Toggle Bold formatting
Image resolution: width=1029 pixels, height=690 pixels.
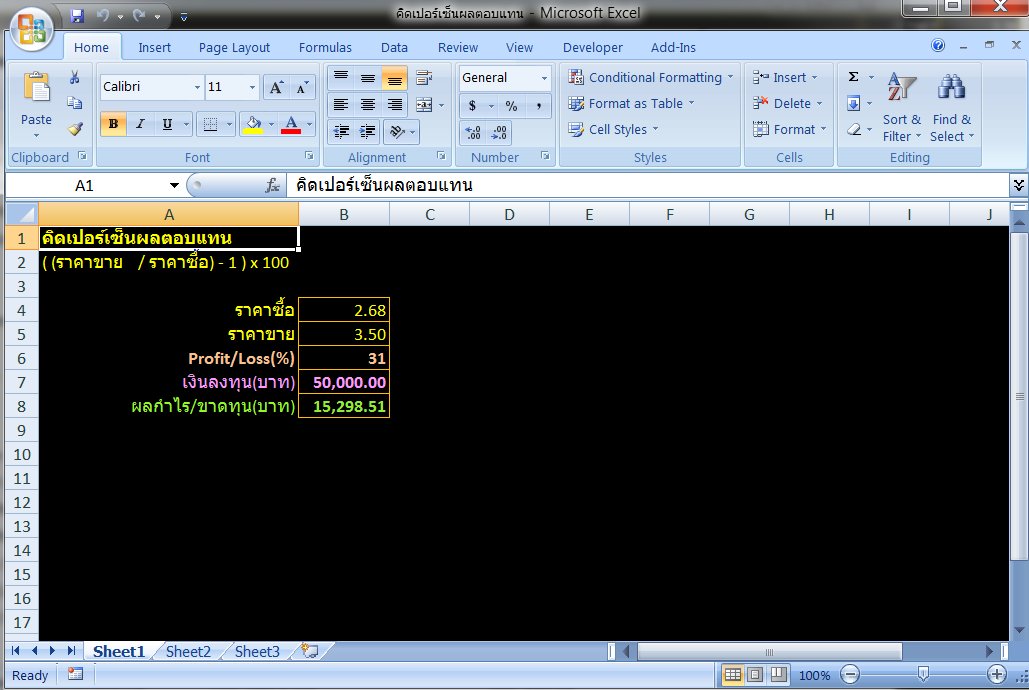pos(113,124)
